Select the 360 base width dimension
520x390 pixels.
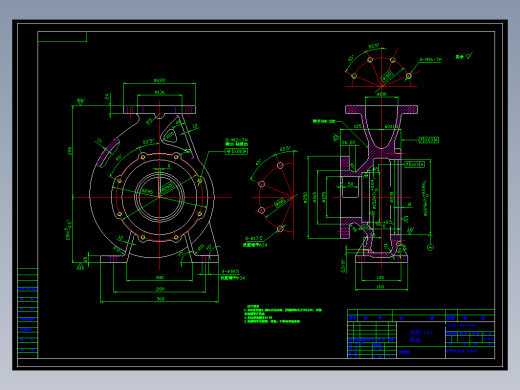click(x=161, y=299)
